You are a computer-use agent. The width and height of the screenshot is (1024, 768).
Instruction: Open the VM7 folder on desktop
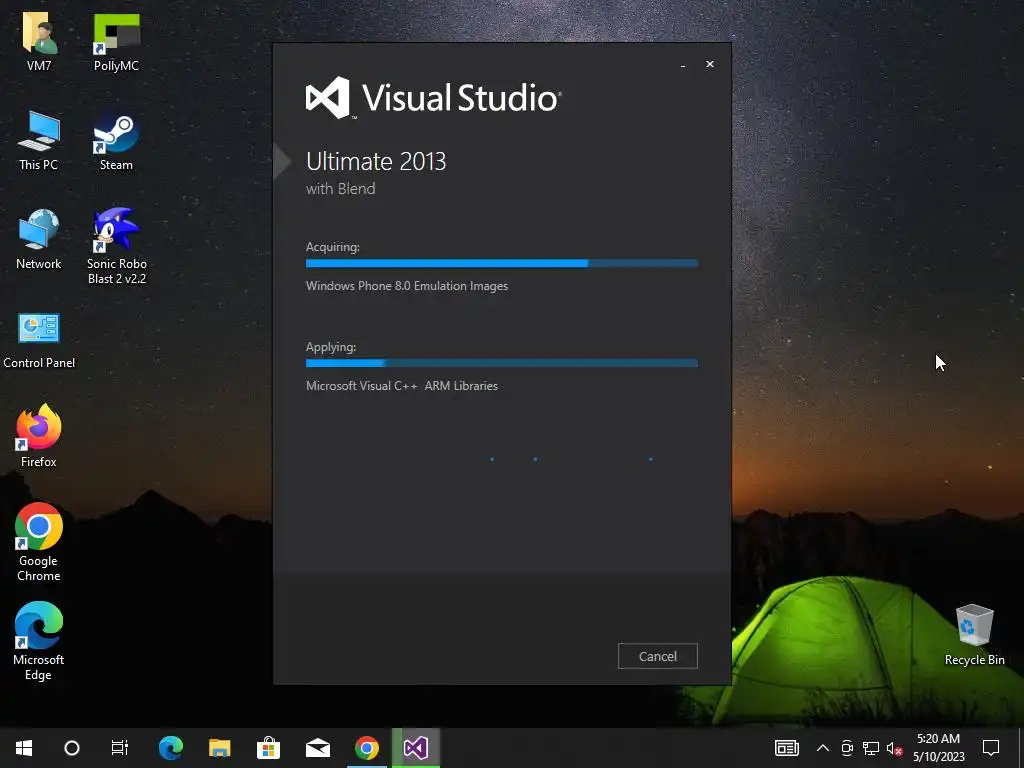coord(39,41)
